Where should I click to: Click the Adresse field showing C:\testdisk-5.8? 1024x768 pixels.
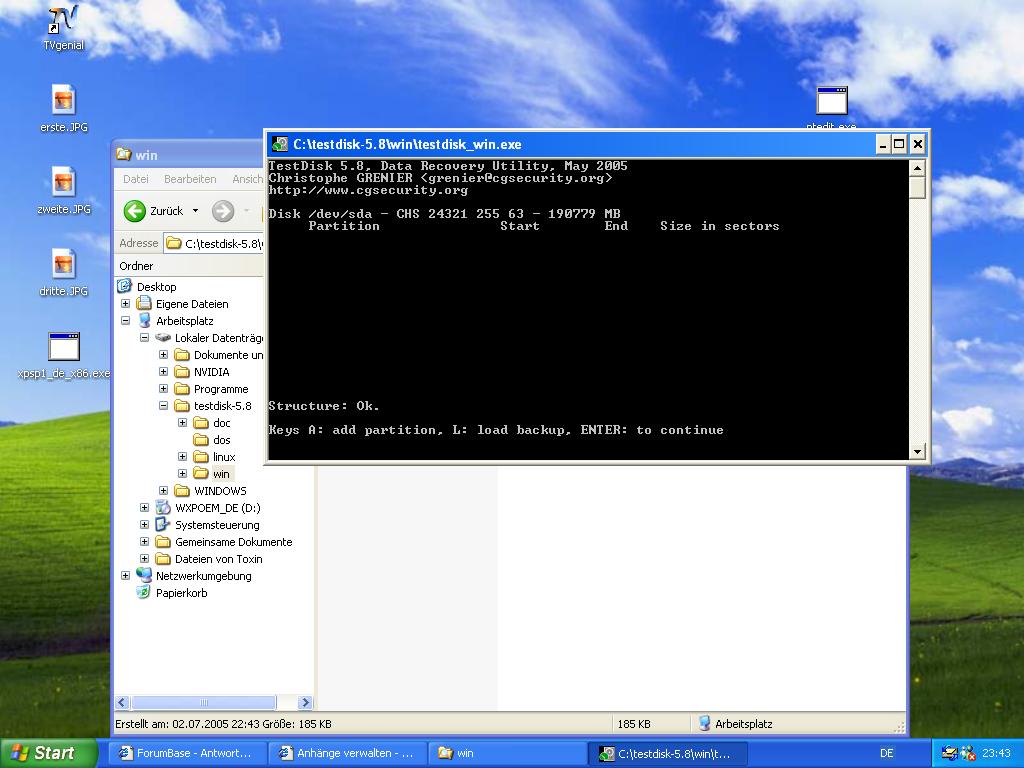click(214, 244)
